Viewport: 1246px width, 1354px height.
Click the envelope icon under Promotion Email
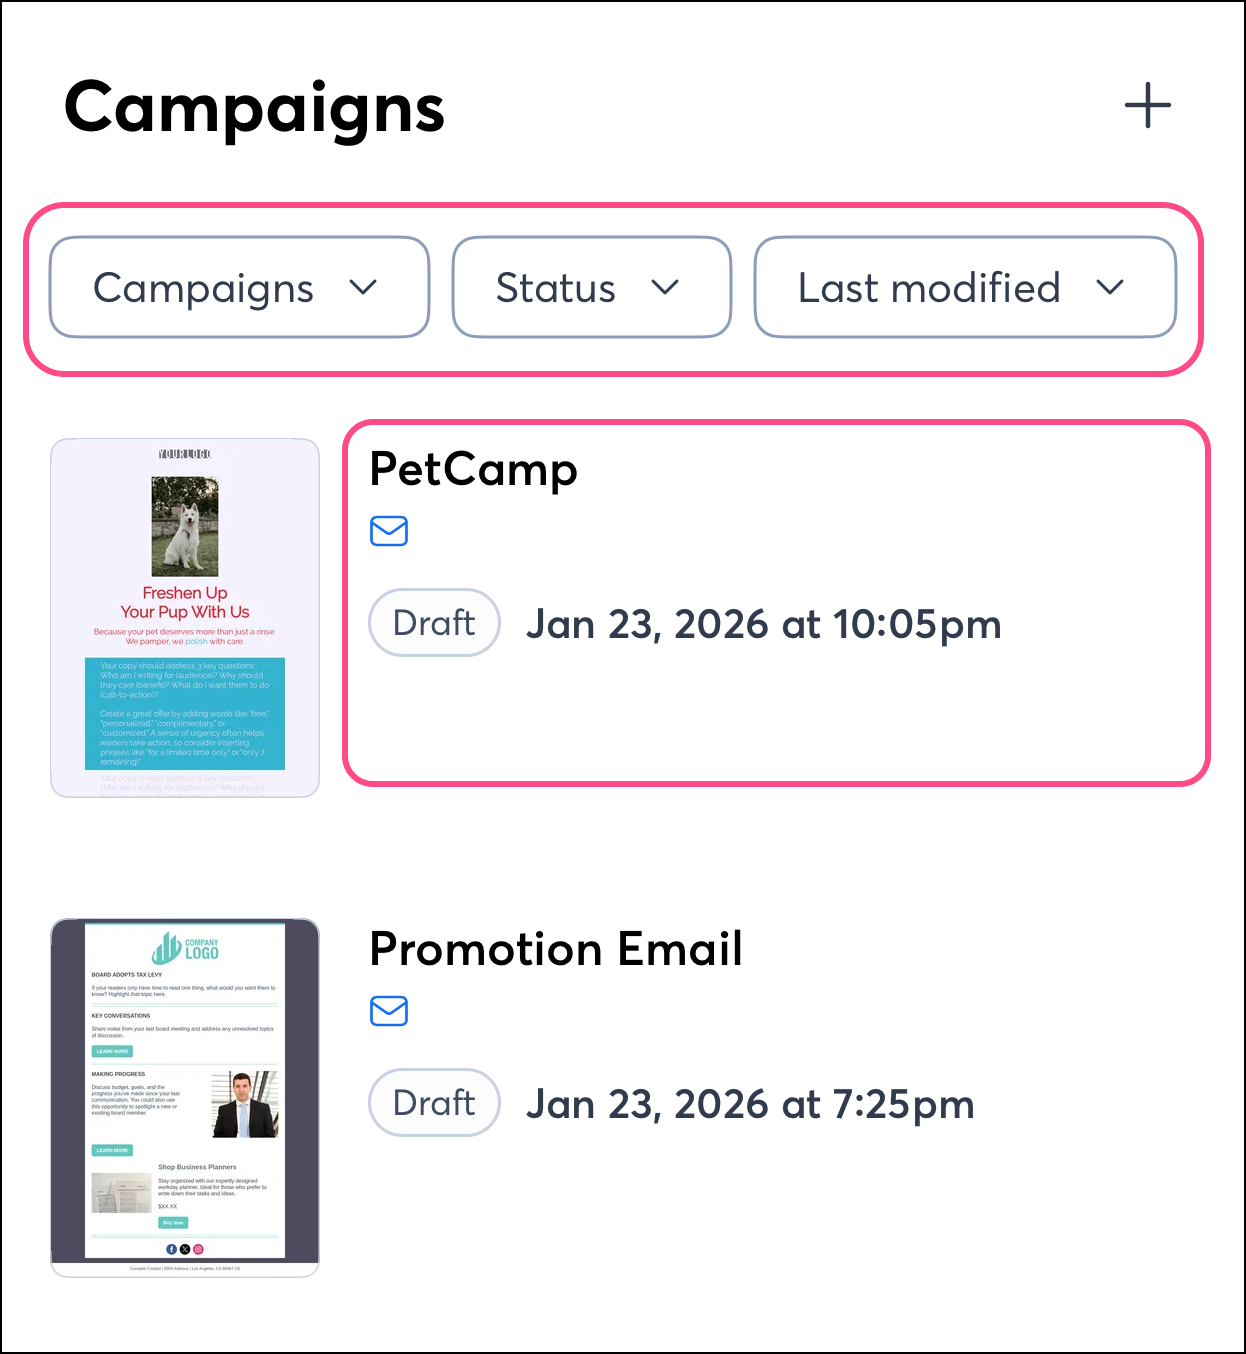point(389,1011)
